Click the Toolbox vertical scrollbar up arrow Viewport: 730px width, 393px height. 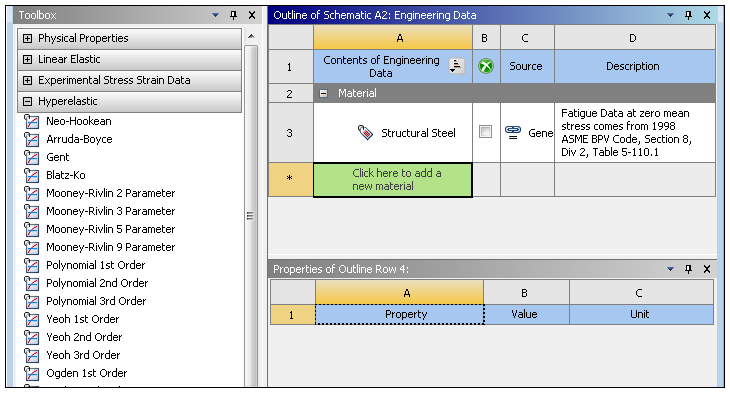click(x=251, y=36)
